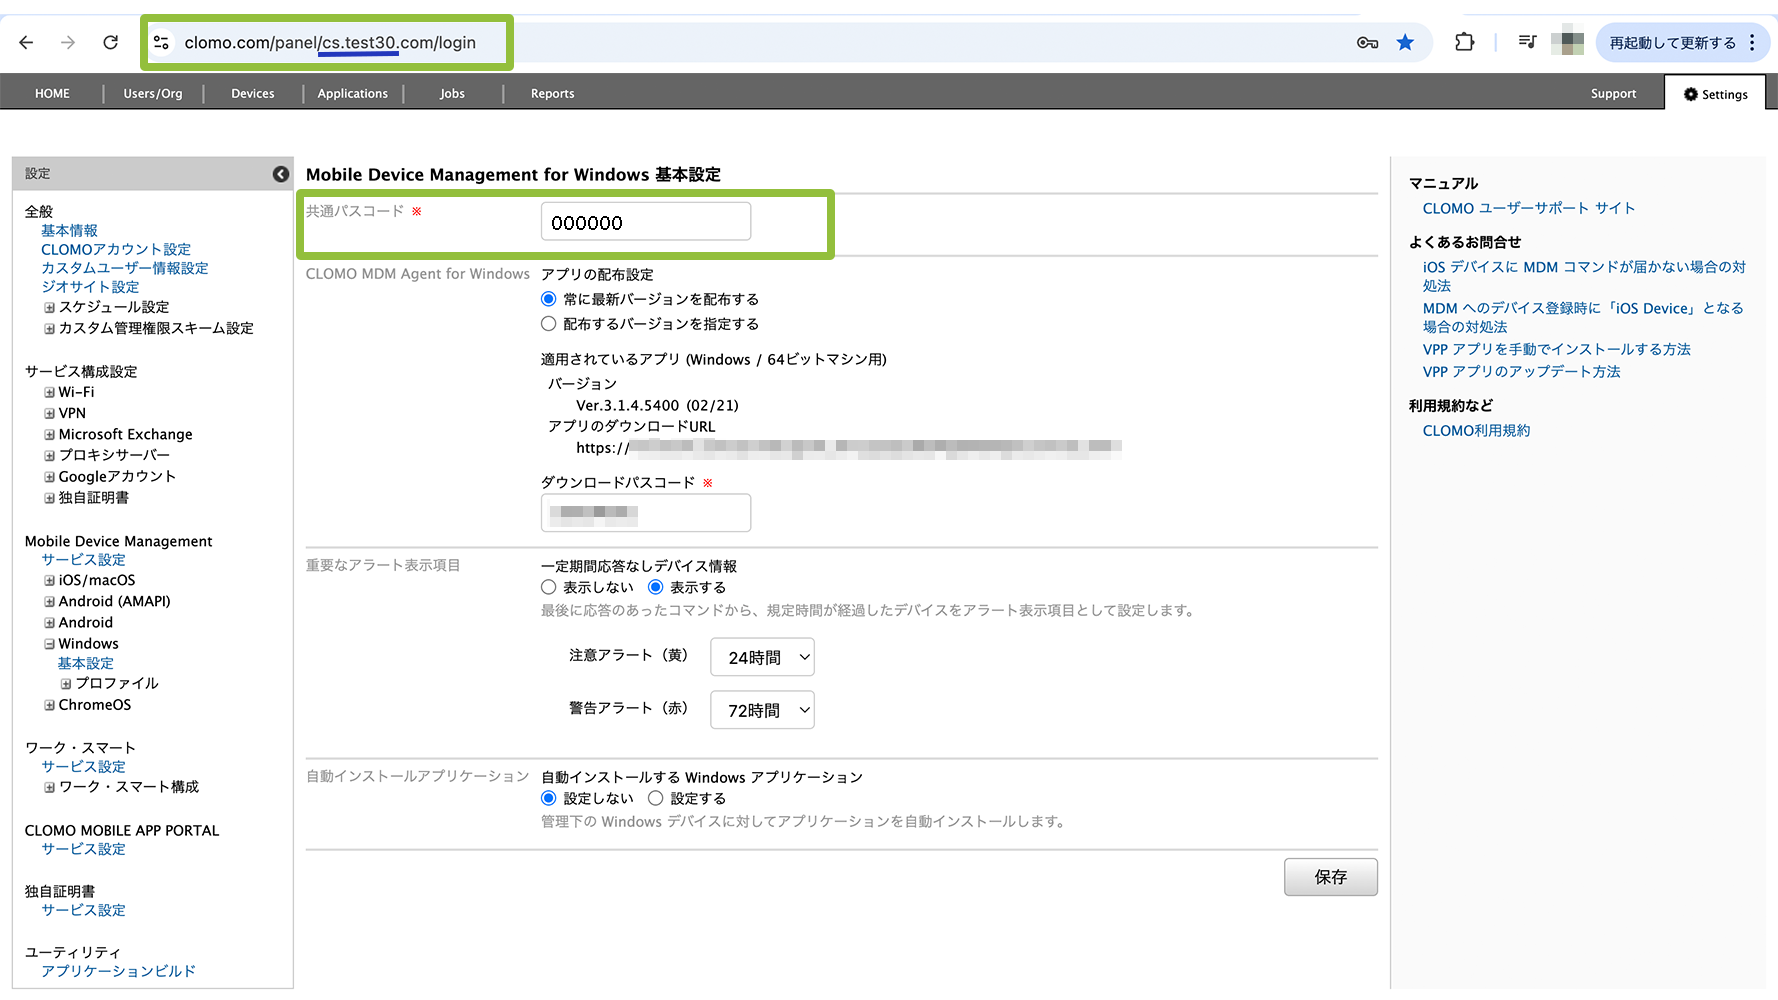Reload the page with refresh icon
Screen dimensions: 1778x1000
tap(111, 42)
